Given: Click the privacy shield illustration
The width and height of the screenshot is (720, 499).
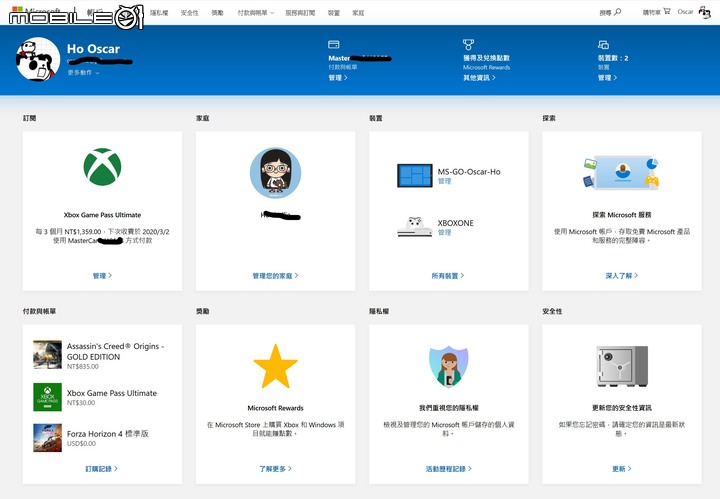Looking at the screenshot, I should point(449,367).
